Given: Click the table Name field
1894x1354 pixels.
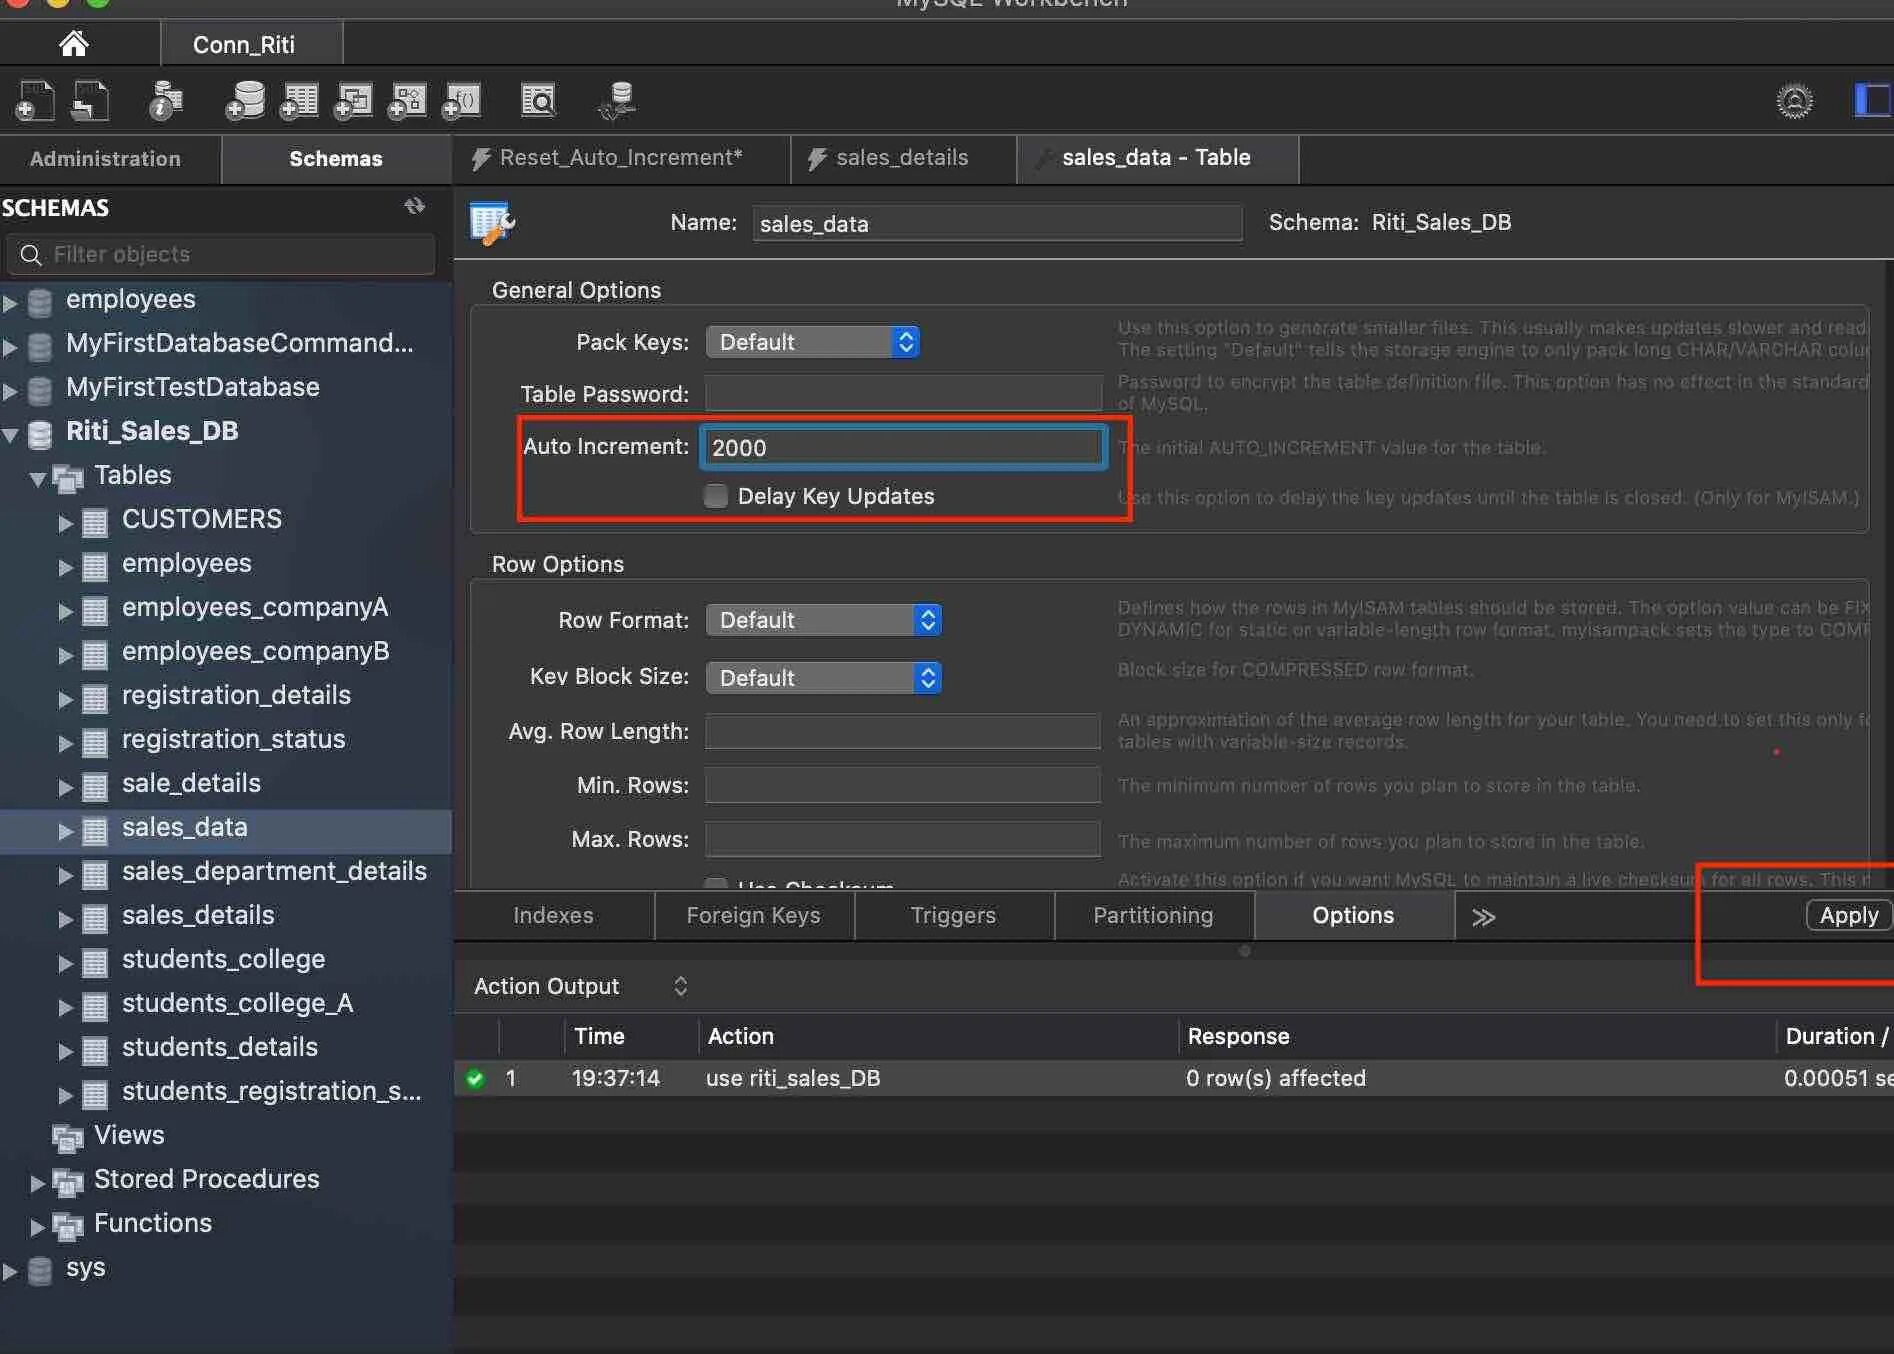Looking at the screenshot, I should (997, 223).
